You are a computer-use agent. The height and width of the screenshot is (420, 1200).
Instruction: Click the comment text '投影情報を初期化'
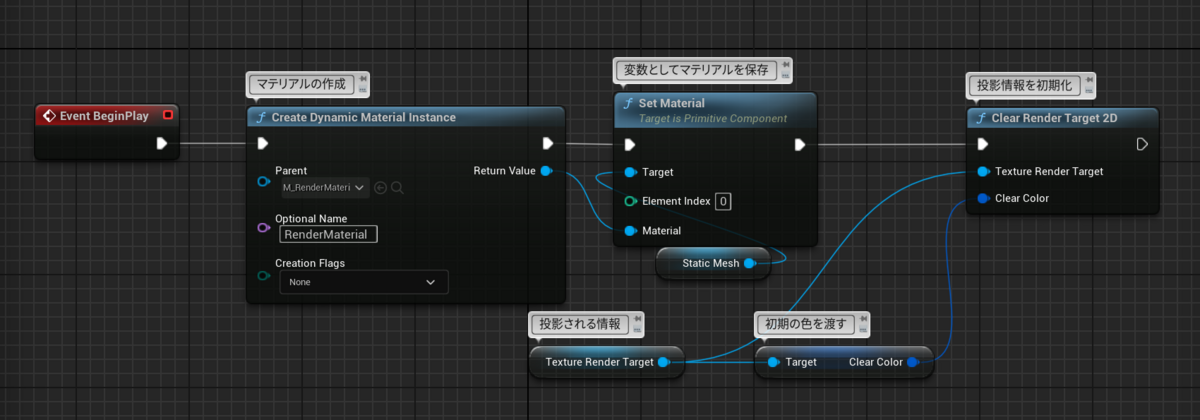tap(1023, 84)
